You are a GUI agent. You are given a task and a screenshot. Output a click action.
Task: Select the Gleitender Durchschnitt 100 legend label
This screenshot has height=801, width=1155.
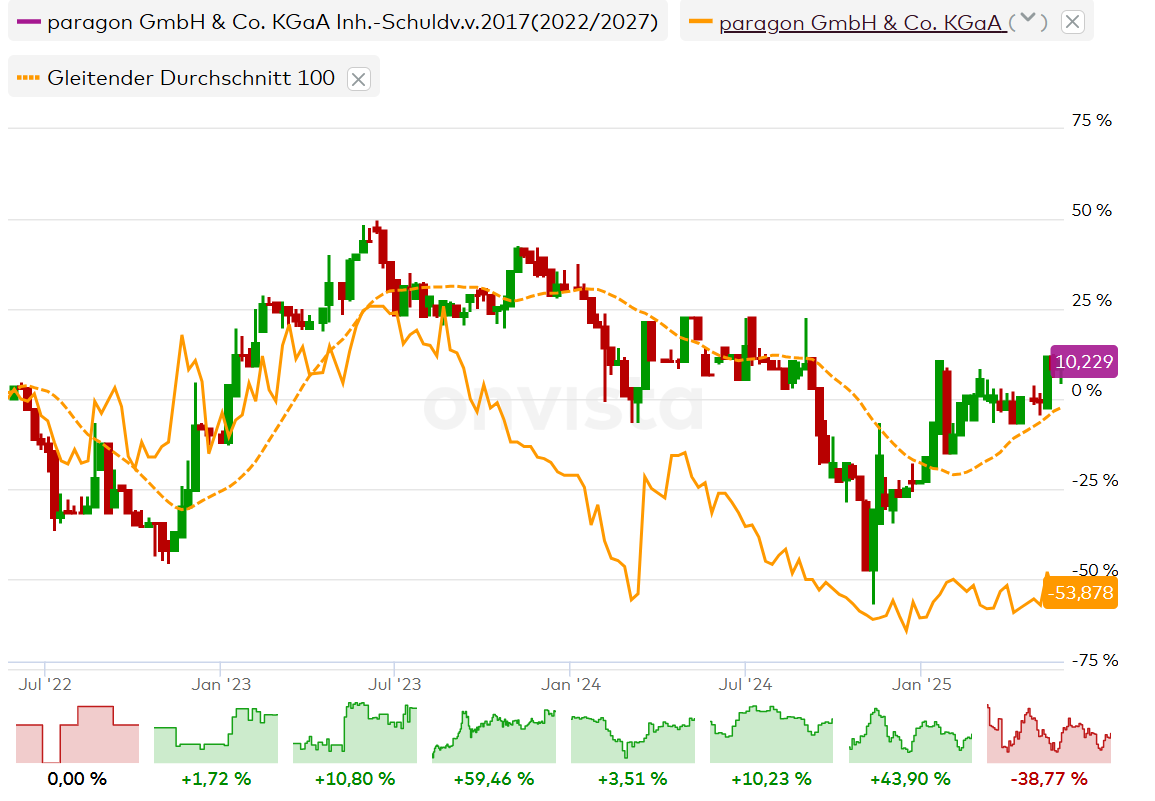point(191,78)
